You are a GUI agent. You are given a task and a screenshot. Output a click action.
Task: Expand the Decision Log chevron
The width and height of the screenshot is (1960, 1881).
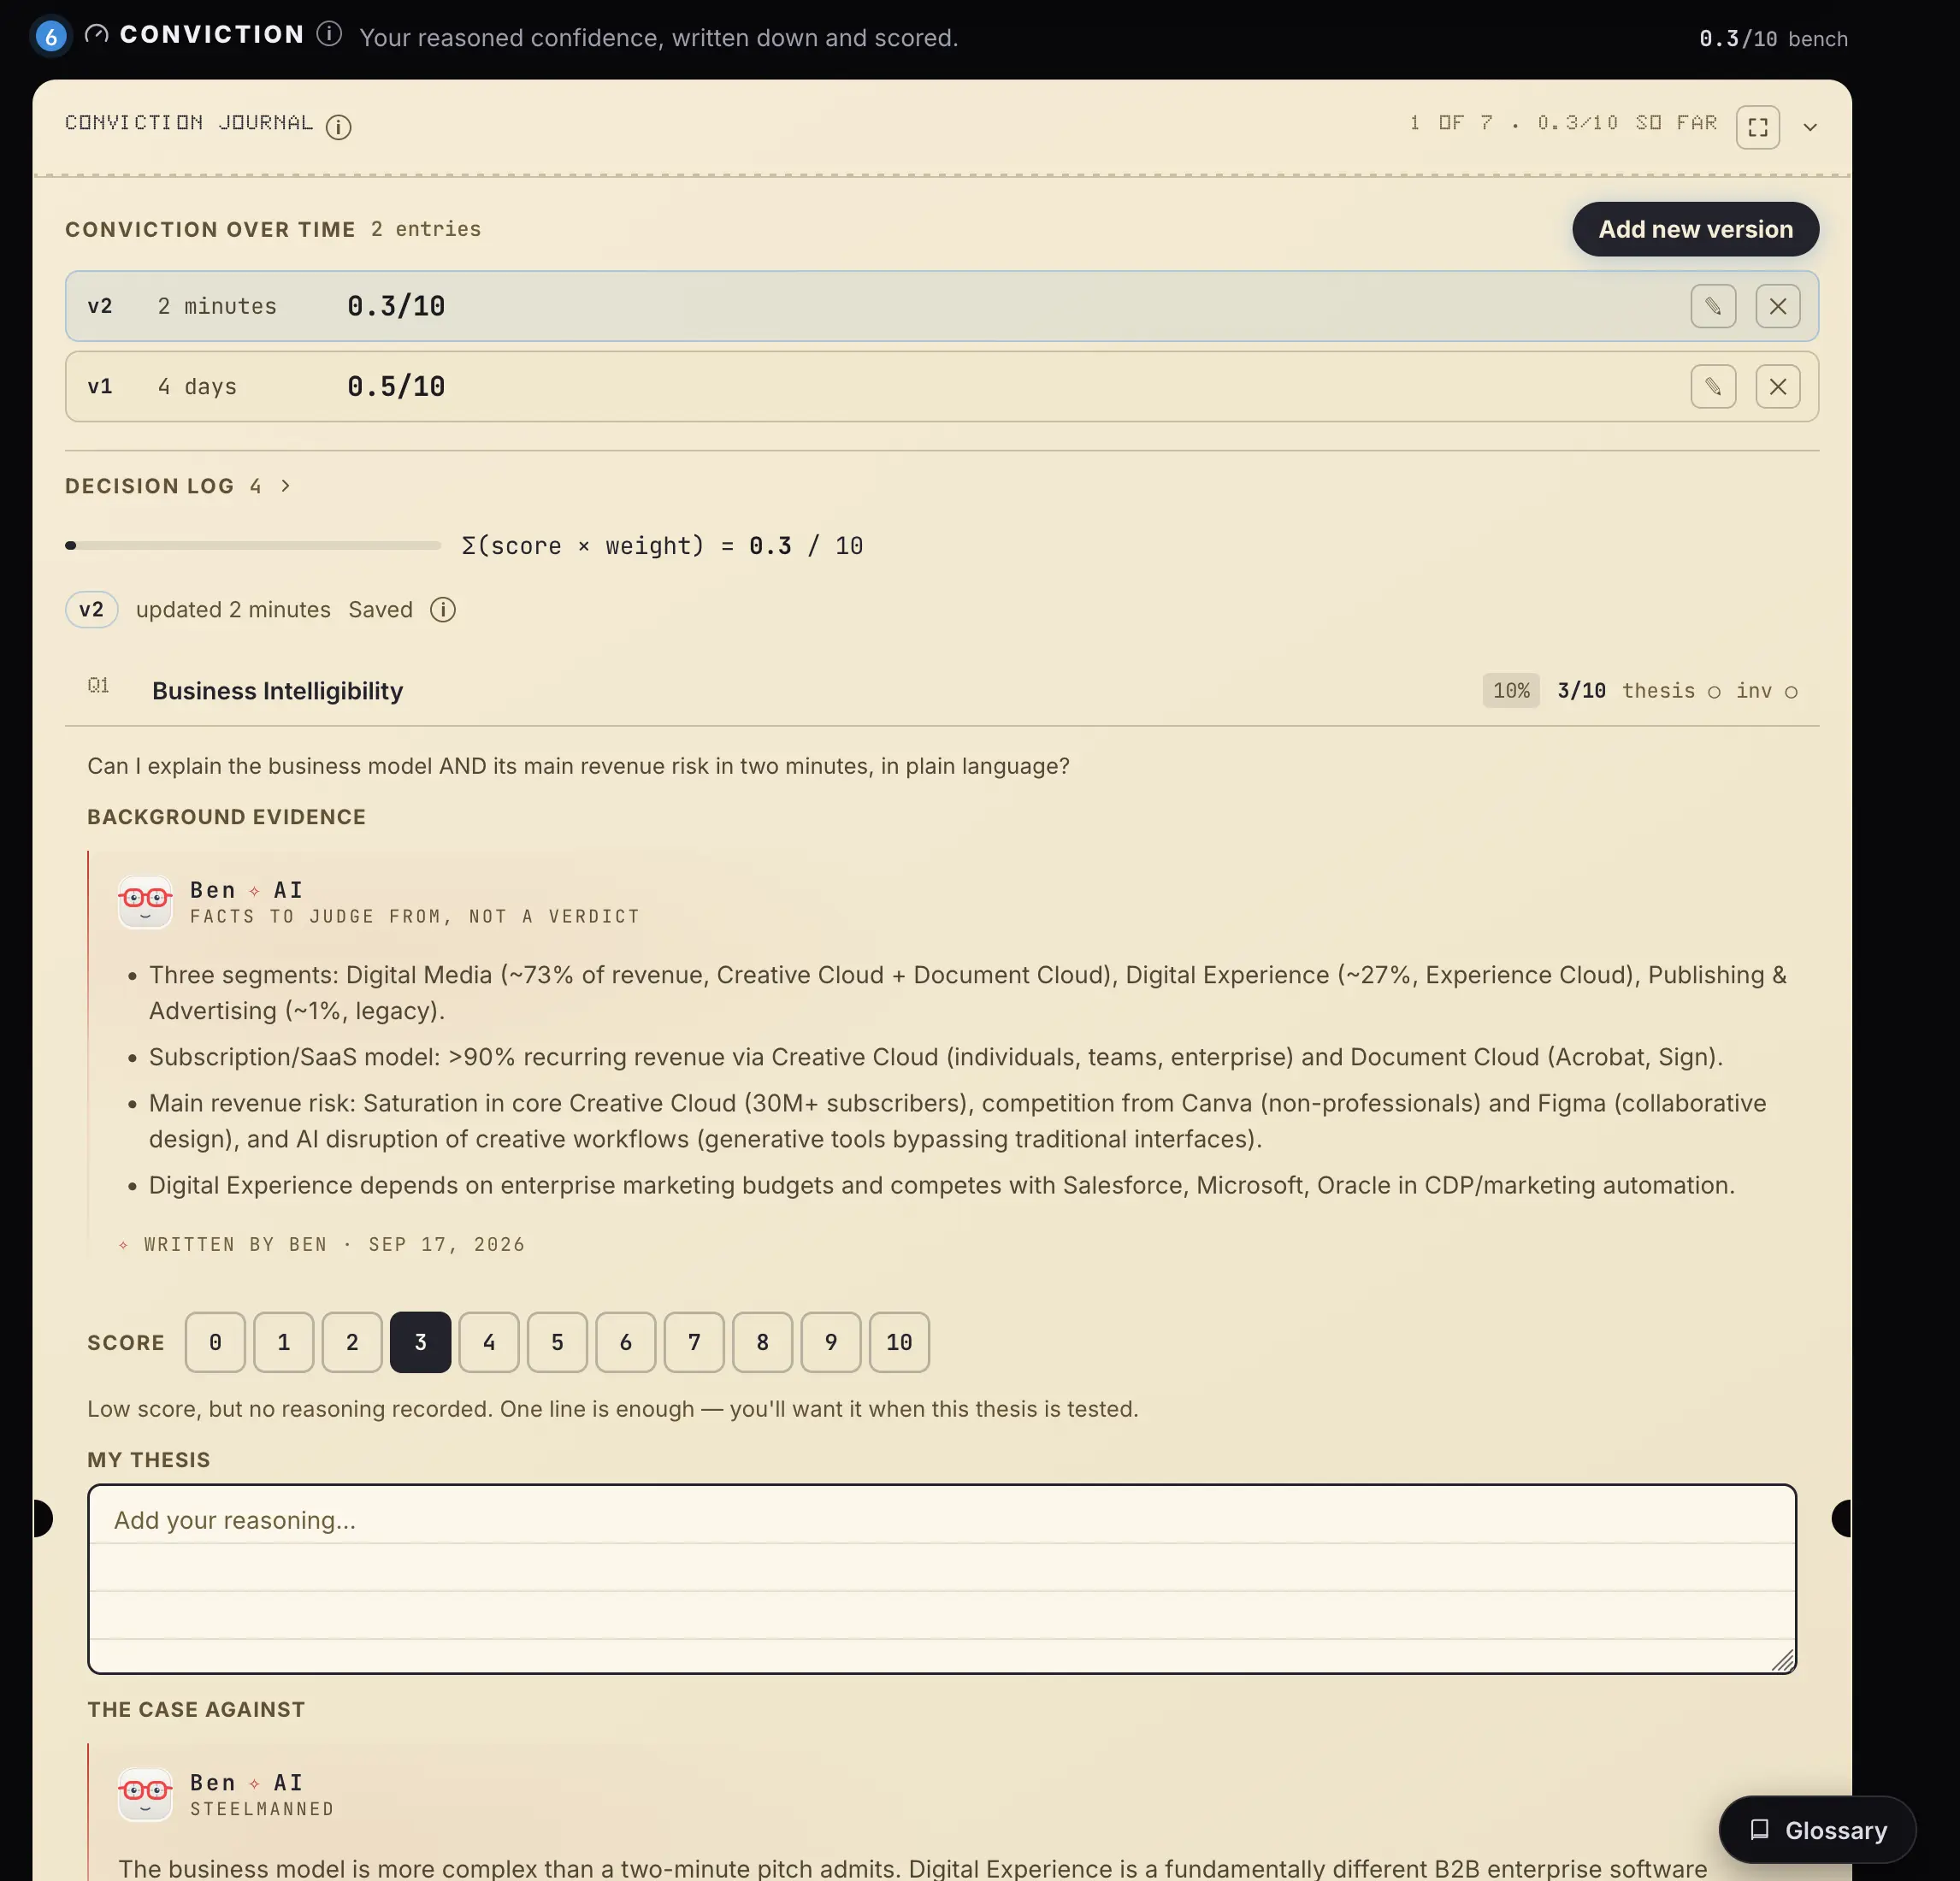point(286,486)
